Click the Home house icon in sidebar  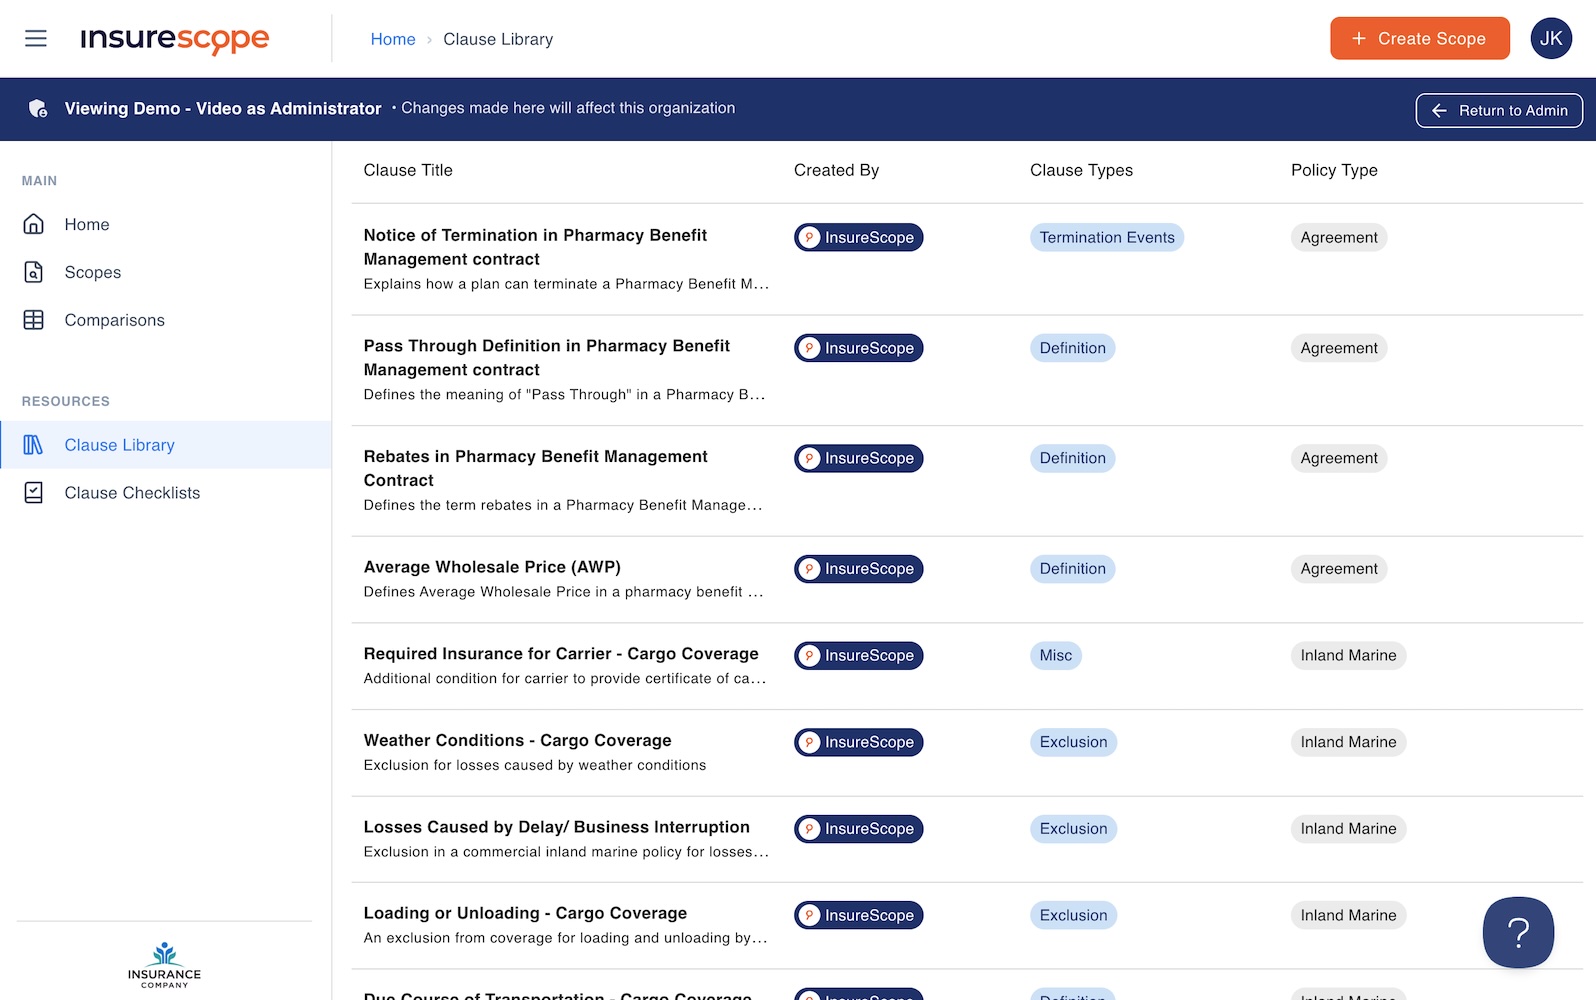[x=34, y=224]
